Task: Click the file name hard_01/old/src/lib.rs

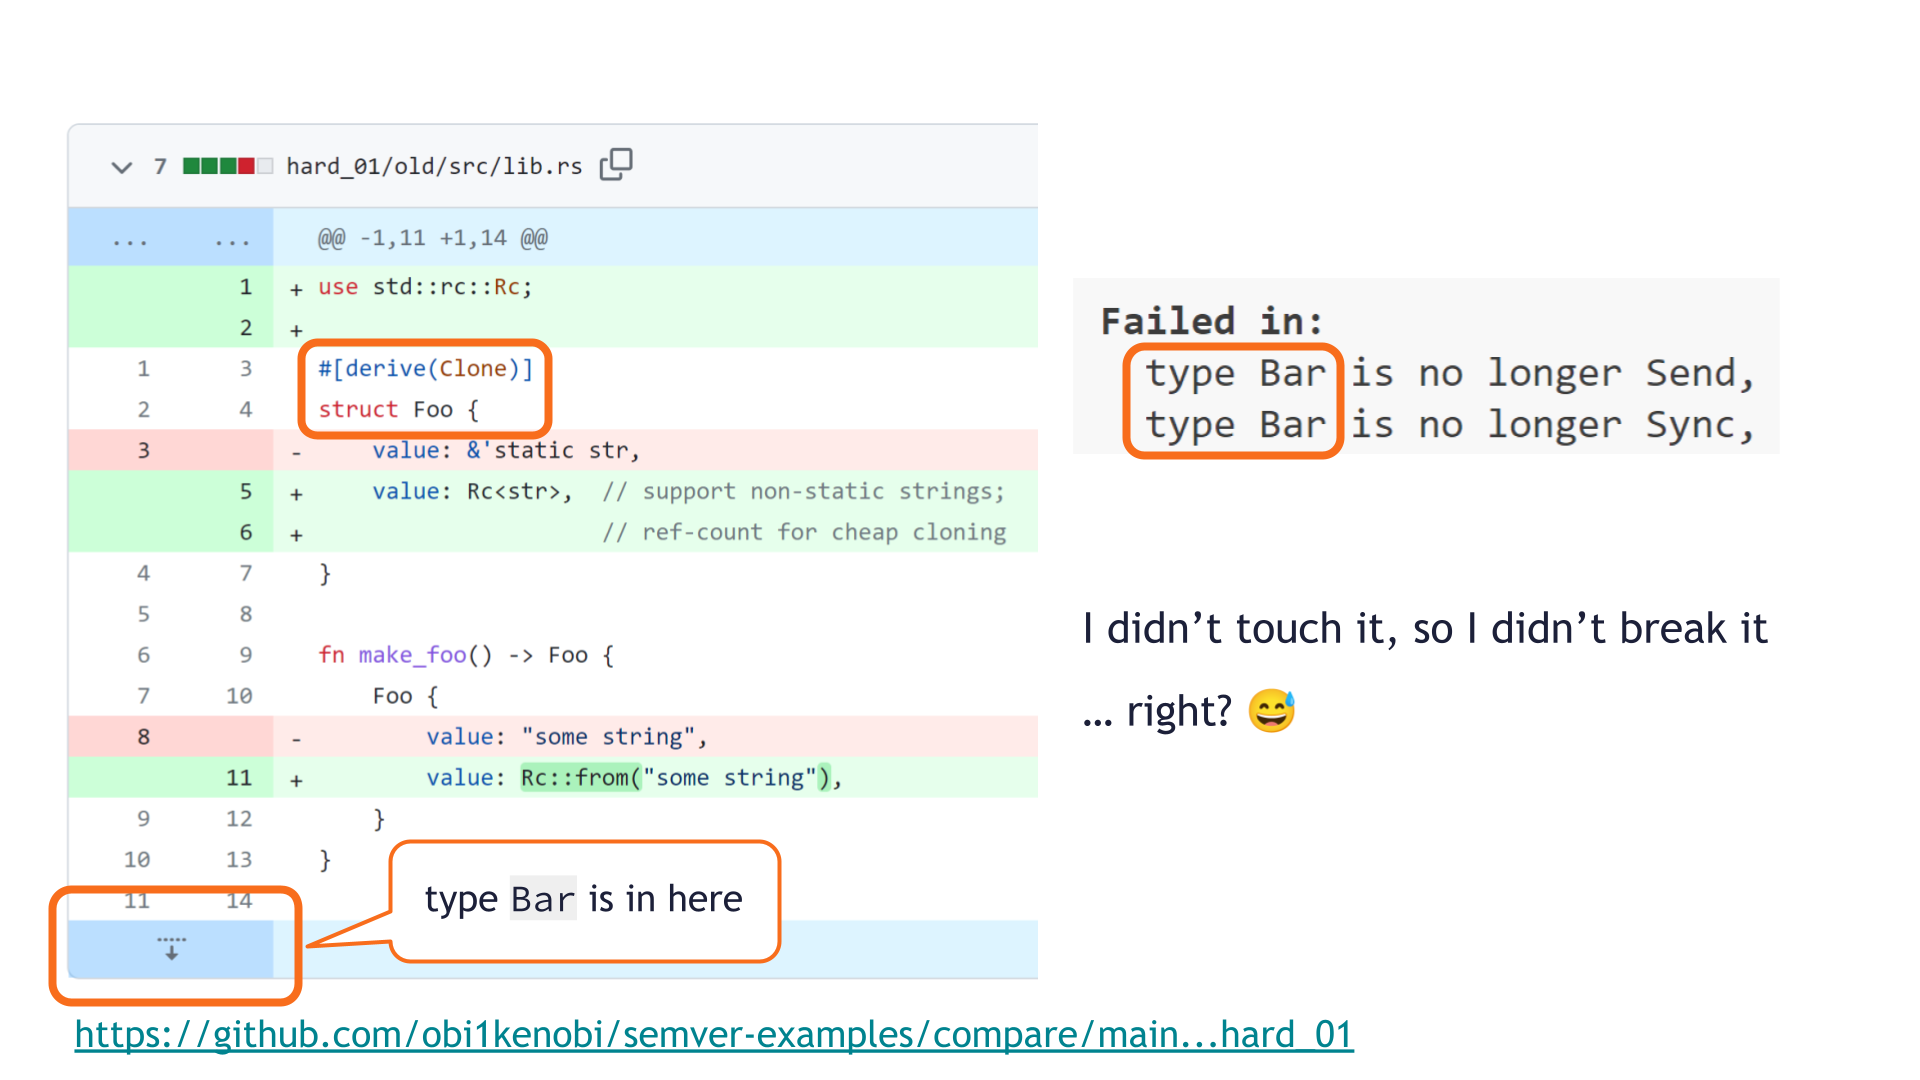Action: click(432, 165)
